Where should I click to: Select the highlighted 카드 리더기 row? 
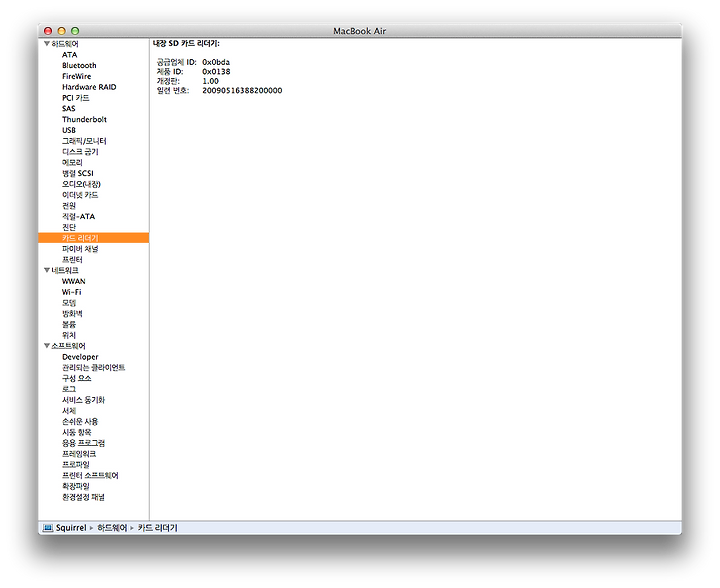(x=94, y=238)
